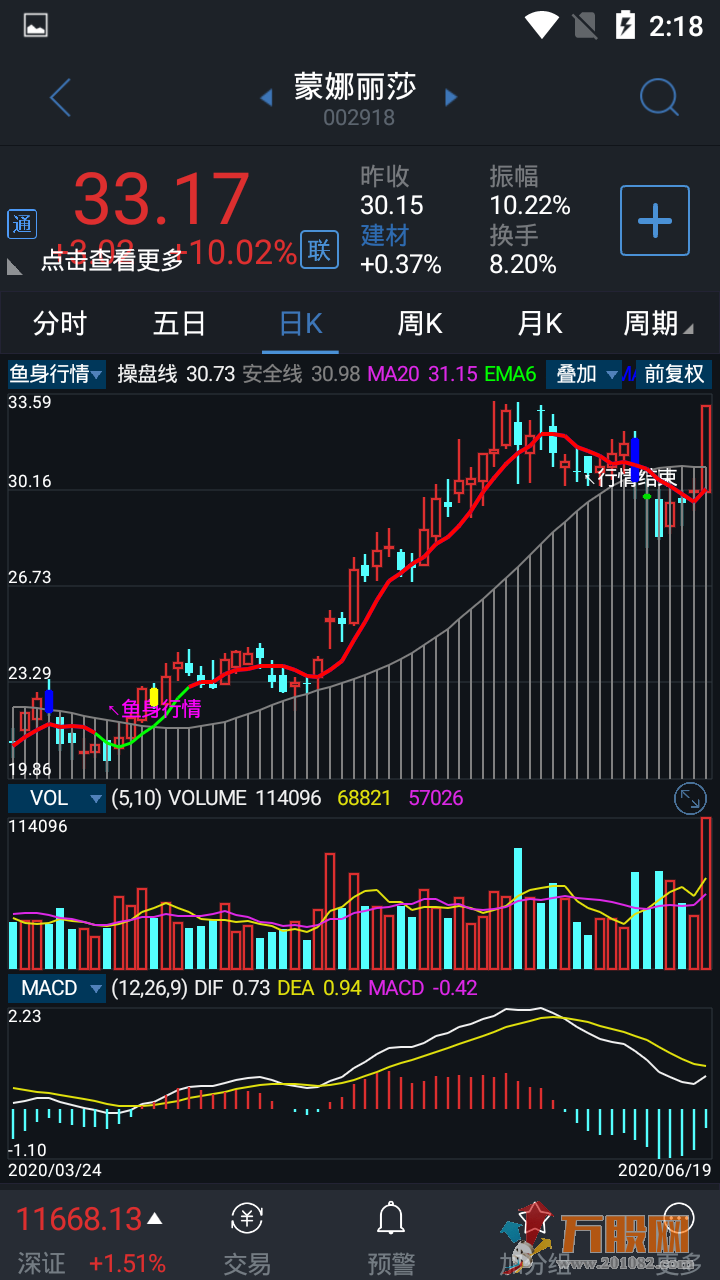Tap the MACD -0.42 reading
The height and width of the screenshot is (1280, 720).
click(x=424, y=988)
